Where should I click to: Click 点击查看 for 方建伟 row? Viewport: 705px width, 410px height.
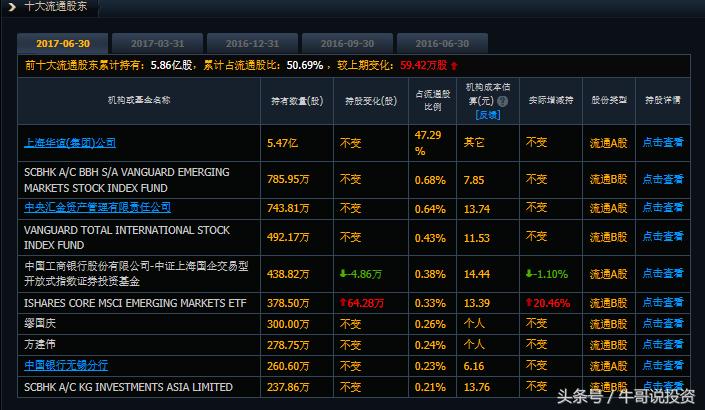663,344
